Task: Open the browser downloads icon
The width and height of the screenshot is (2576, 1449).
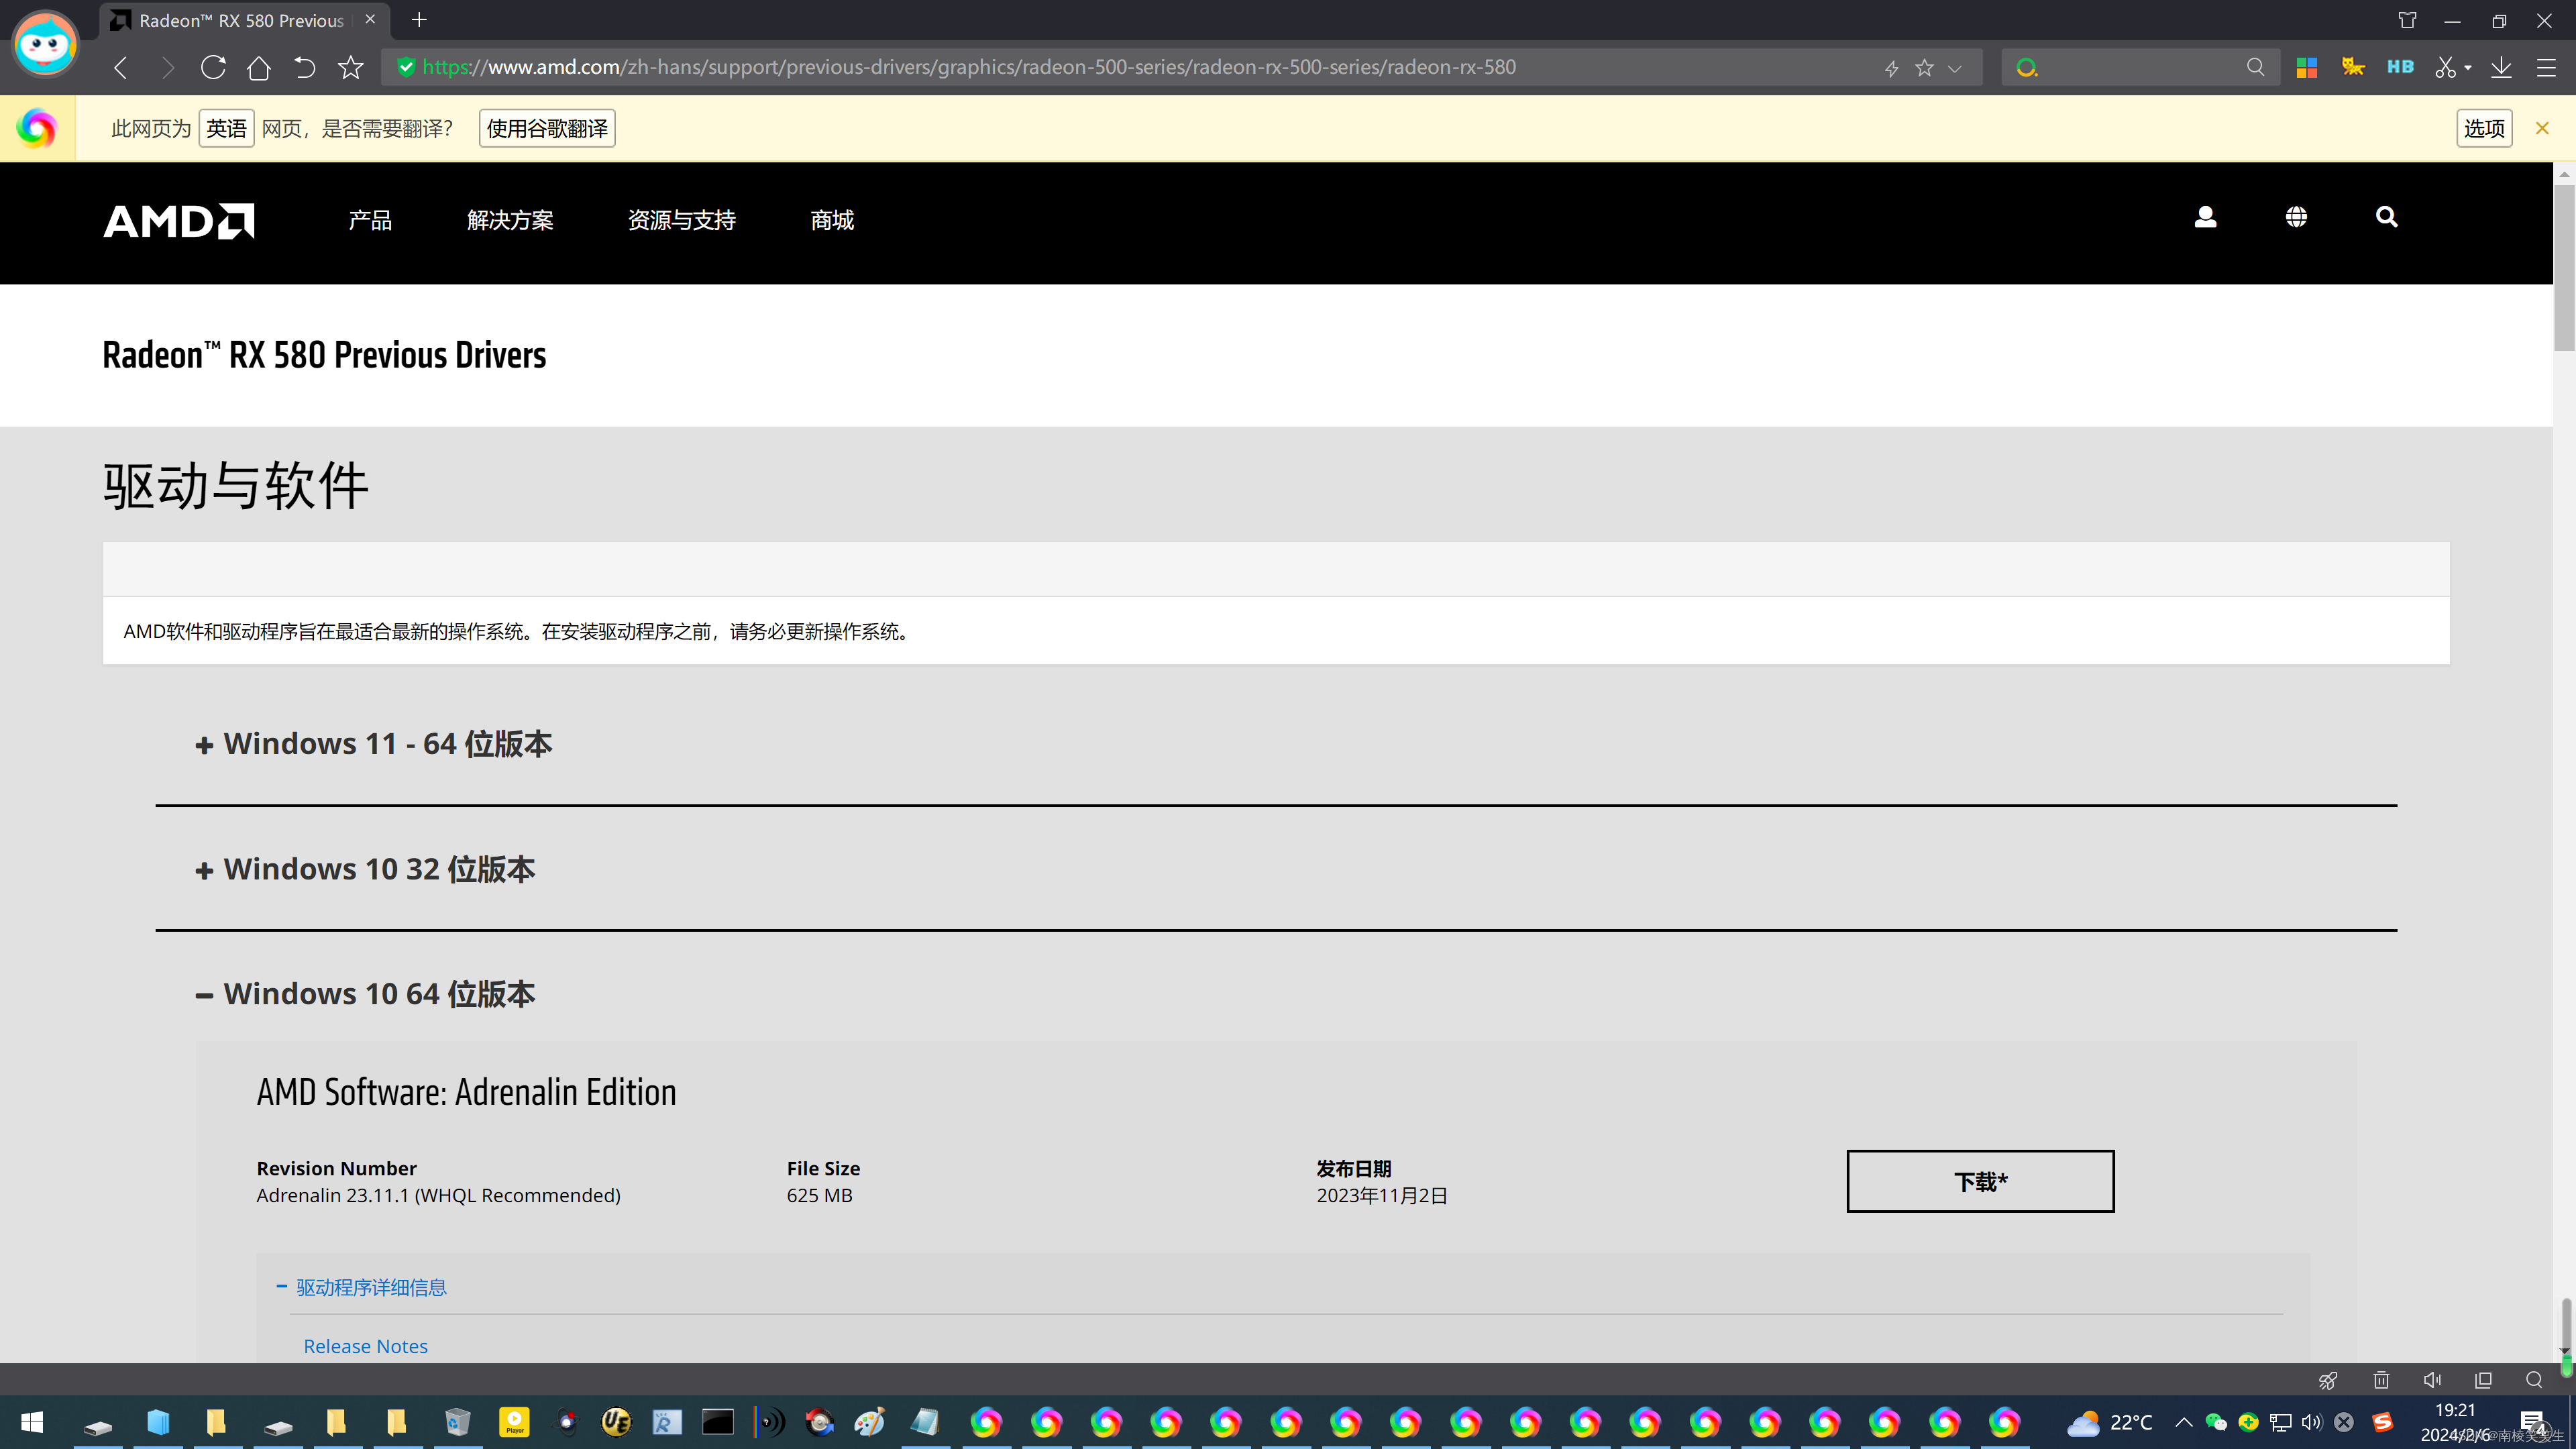Action: tap(2501, 68)
